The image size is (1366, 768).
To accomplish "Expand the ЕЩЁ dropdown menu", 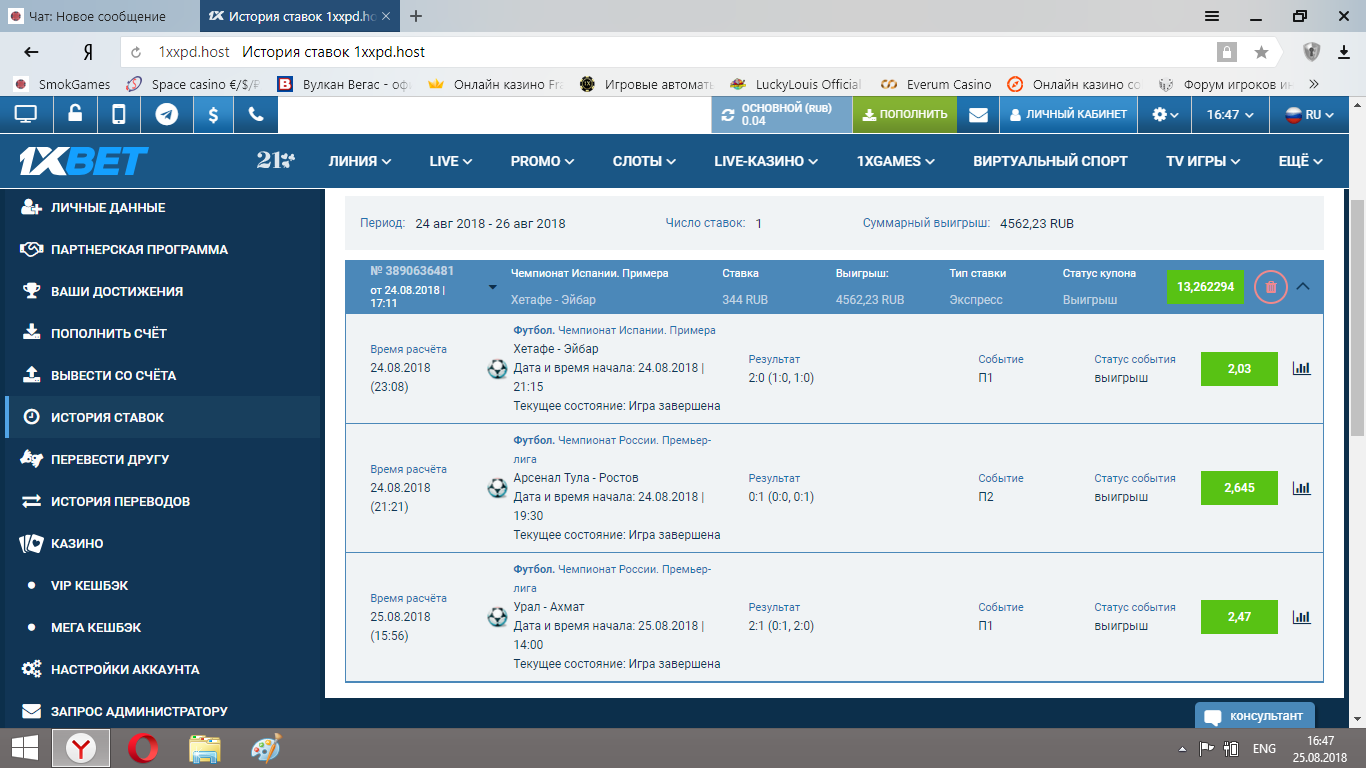I will pos(1301,161).
